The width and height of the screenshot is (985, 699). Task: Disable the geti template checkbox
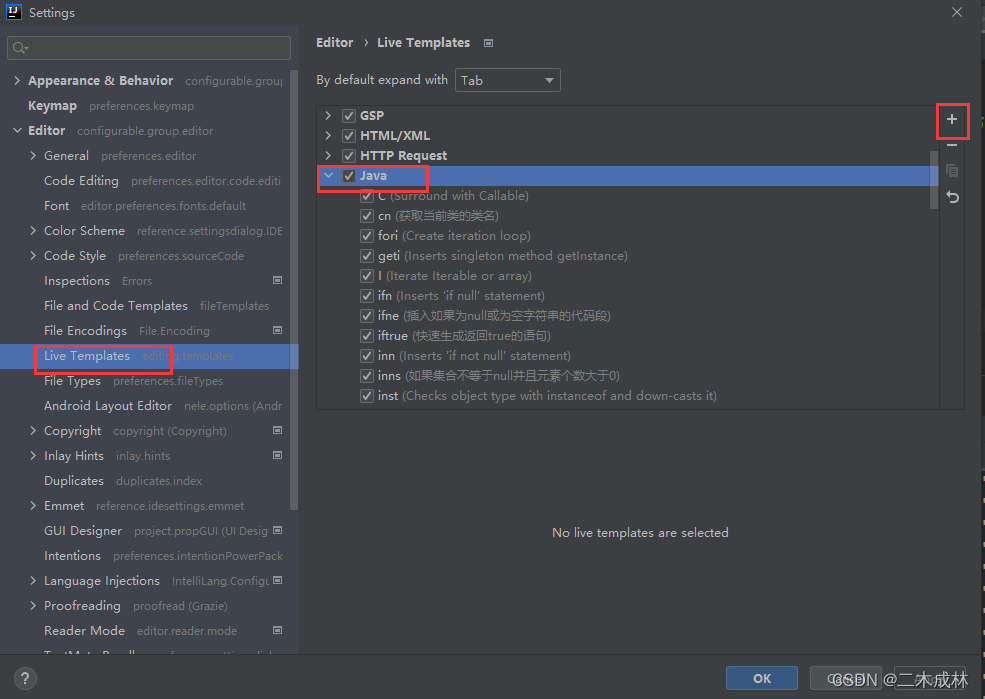click(x=367, y=256)
